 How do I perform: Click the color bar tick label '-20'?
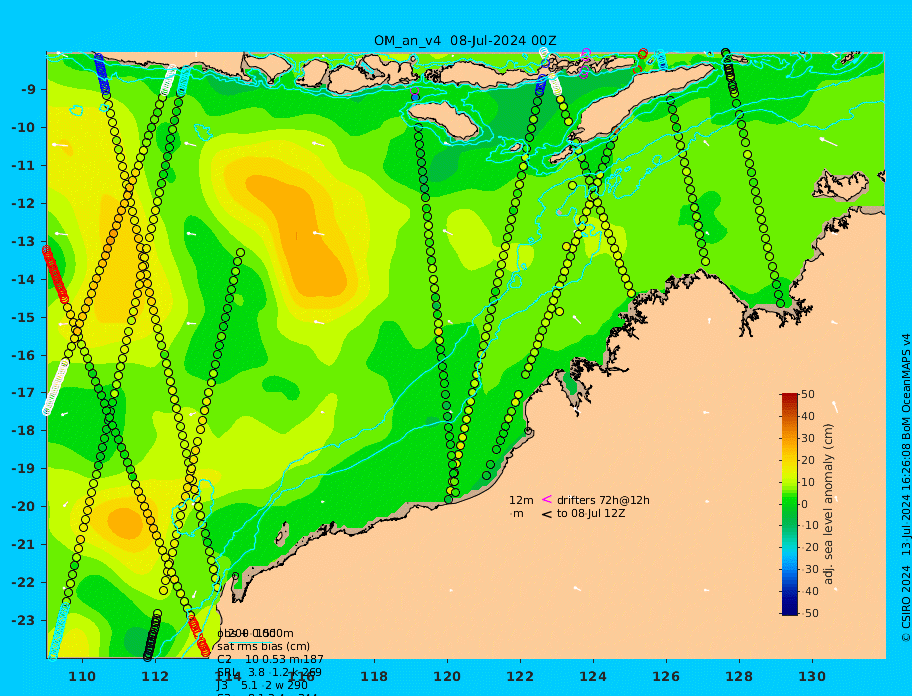[x=810, y=548]
